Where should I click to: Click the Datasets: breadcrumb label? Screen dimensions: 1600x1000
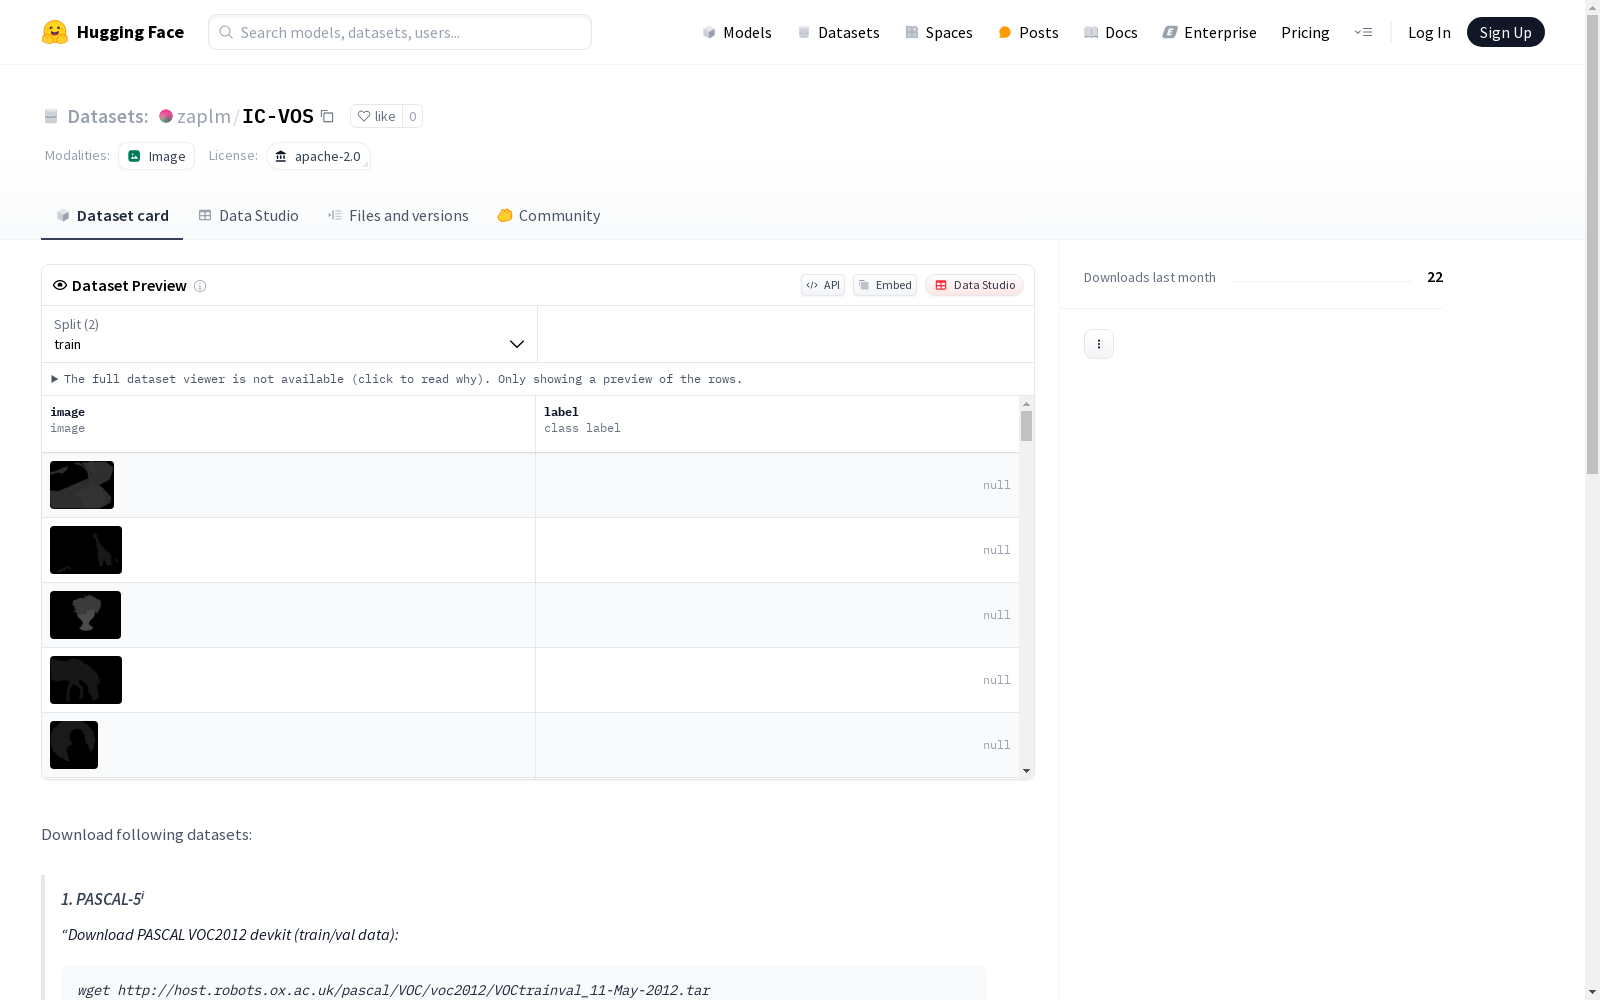pos(108,116)
